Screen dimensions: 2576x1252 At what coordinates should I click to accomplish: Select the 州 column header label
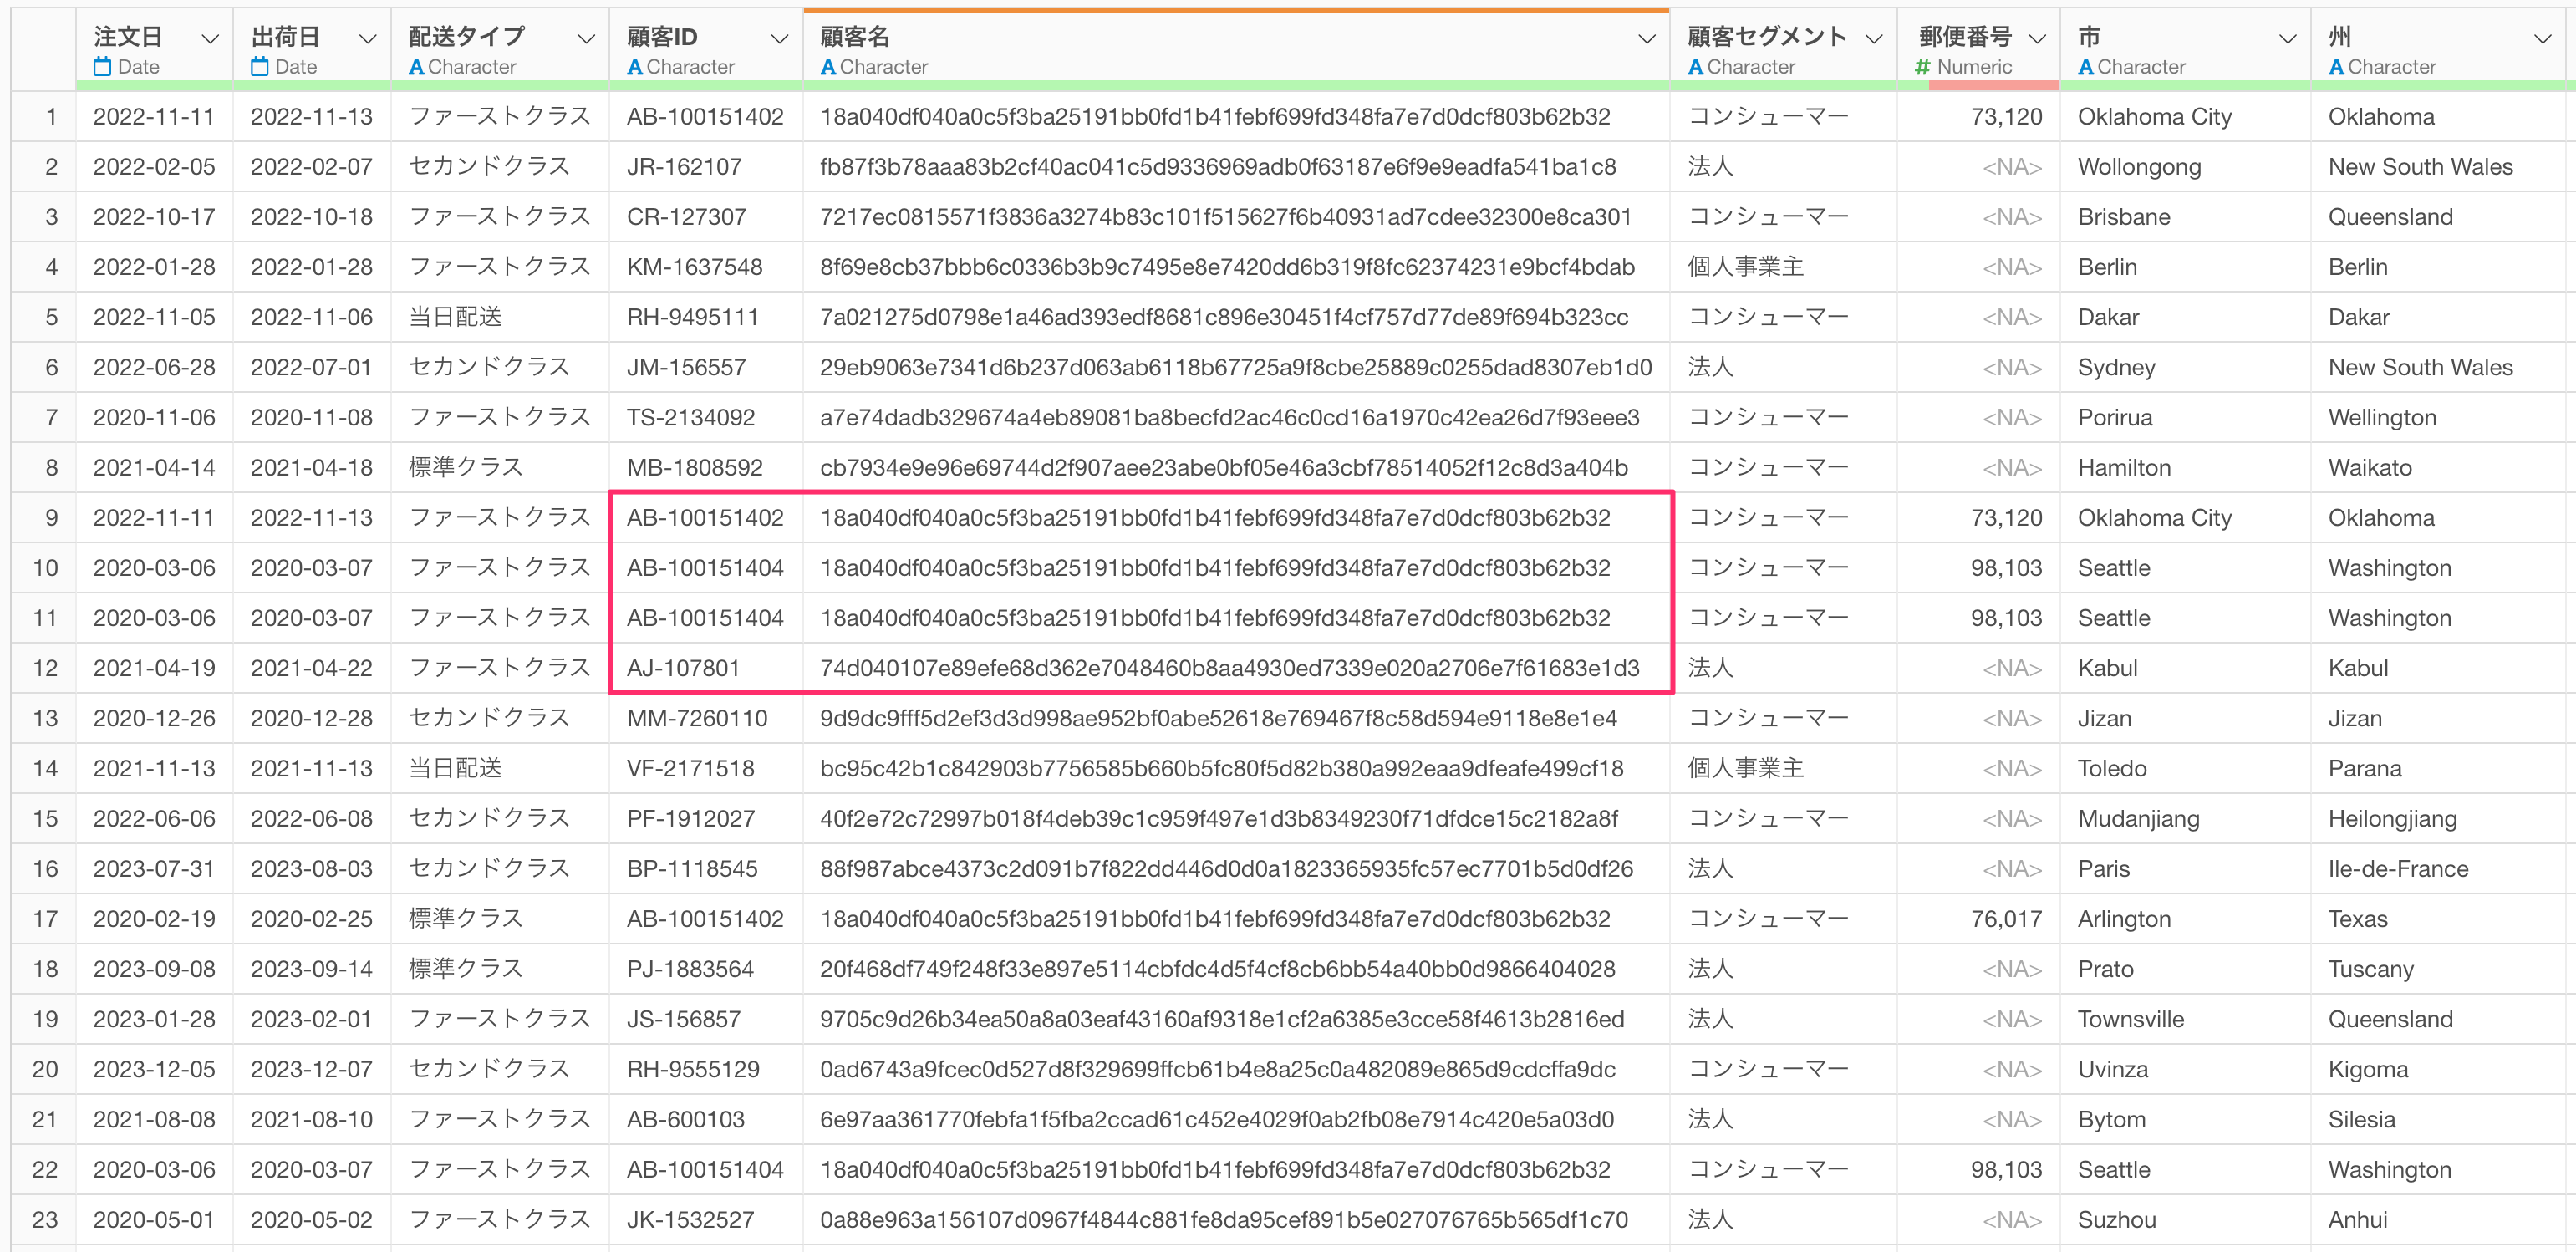click(2339, 37)
